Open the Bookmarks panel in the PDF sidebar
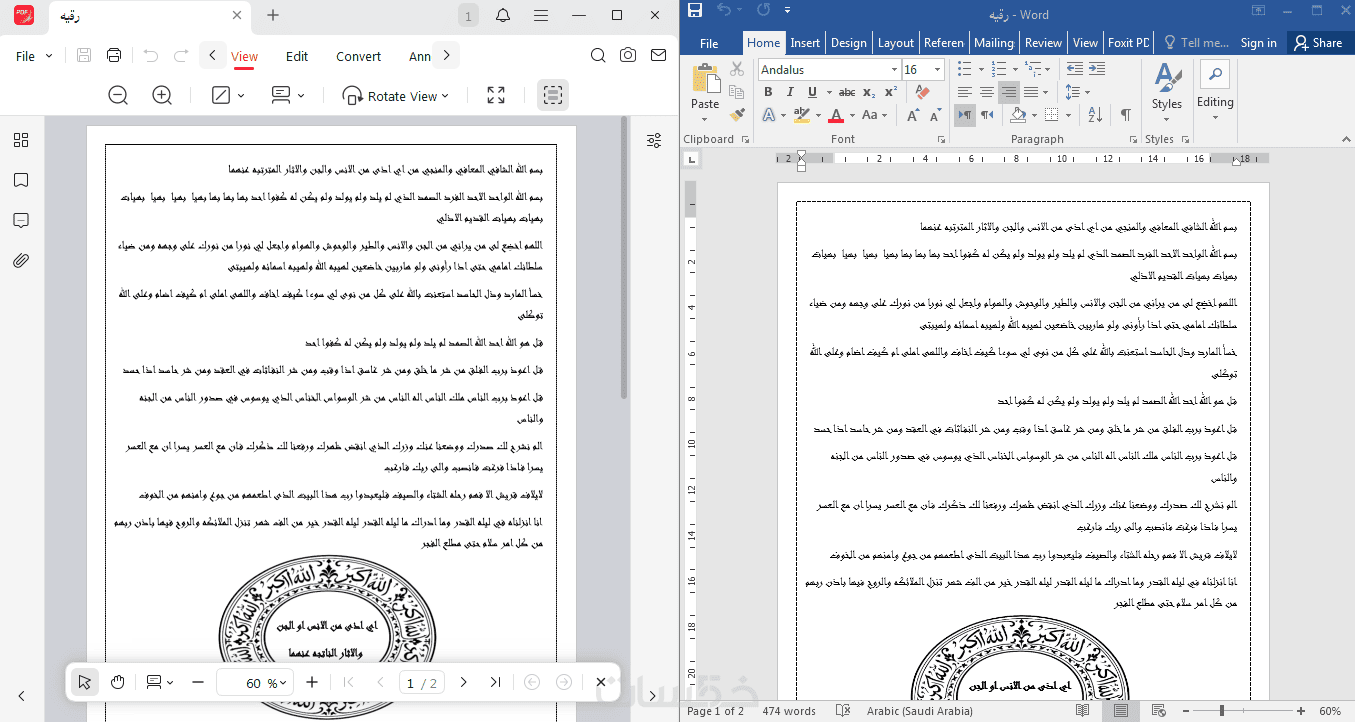Viewport: 1355px width, 722px height. (x=21, y=180)
